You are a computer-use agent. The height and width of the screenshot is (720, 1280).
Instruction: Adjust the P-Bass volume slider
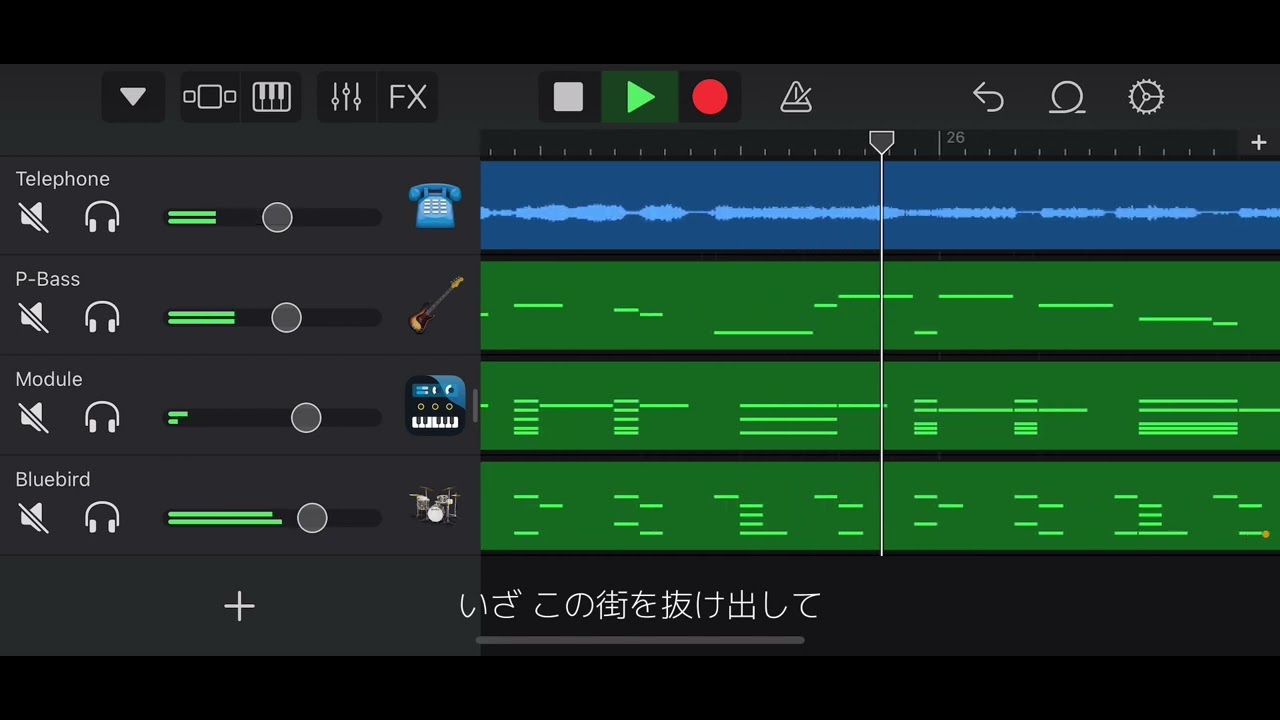tap(286, 317)
